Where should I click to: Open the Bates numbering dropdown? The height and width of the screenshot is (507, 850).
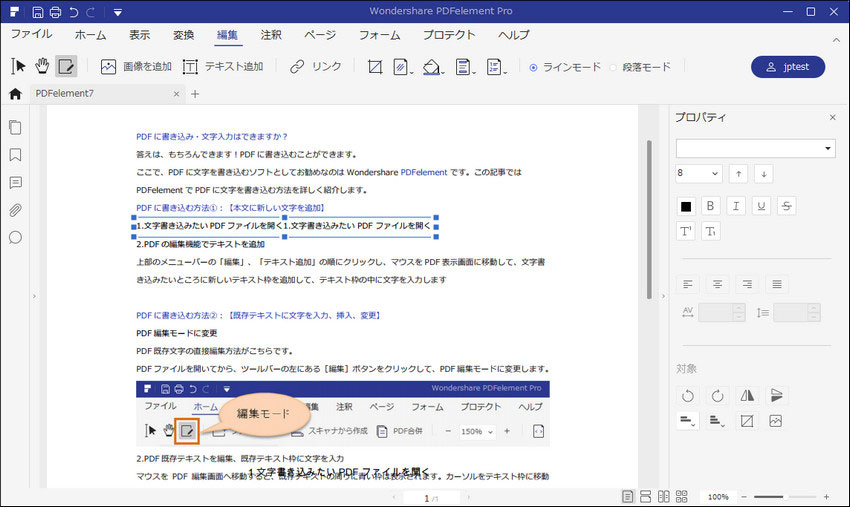tap(496, 67)
